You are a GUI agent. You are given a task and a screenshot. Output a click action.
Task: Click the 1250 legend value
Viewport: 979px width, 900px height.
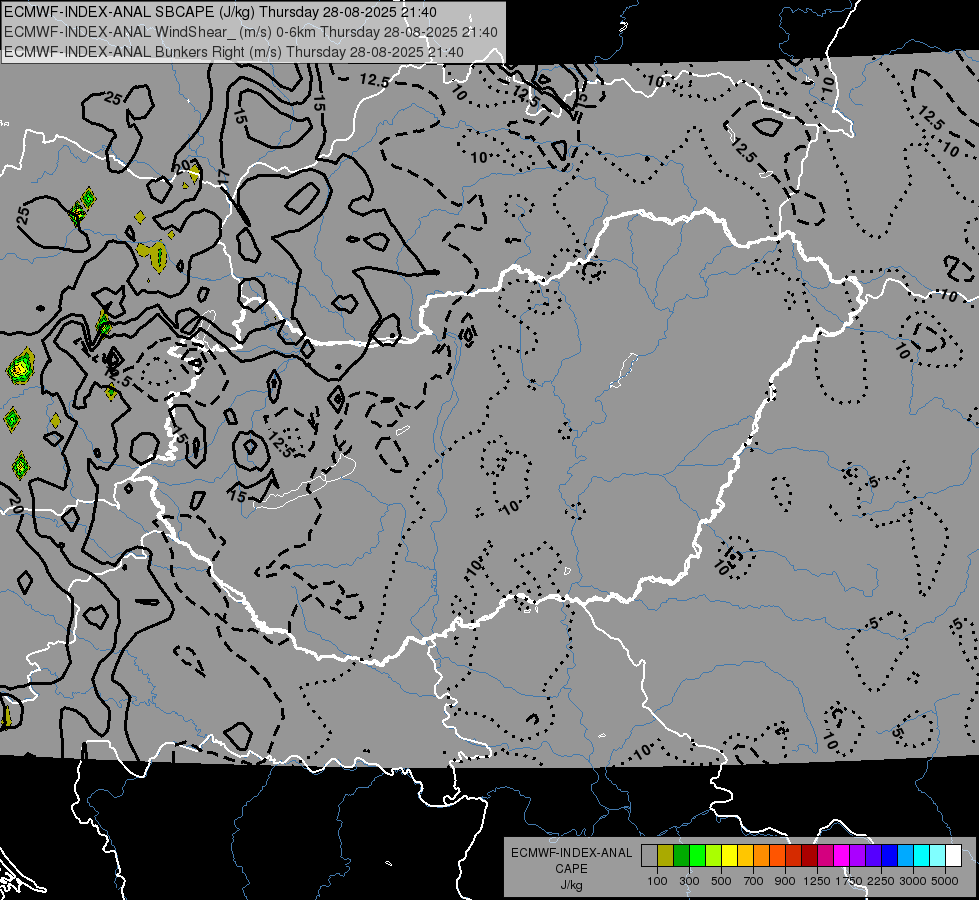(x=817, y=881)
